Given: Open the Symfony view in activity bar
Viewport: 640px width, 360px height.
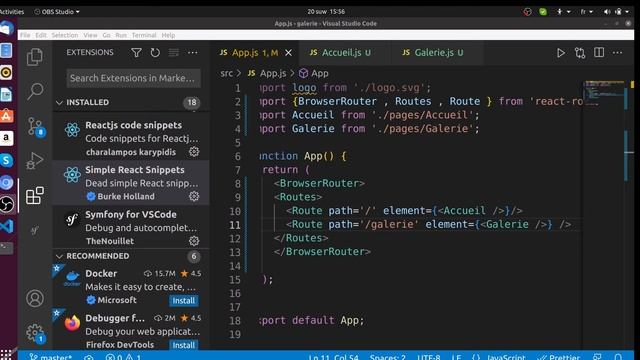Looking at the screenshot, I should (x=35, y=230).
